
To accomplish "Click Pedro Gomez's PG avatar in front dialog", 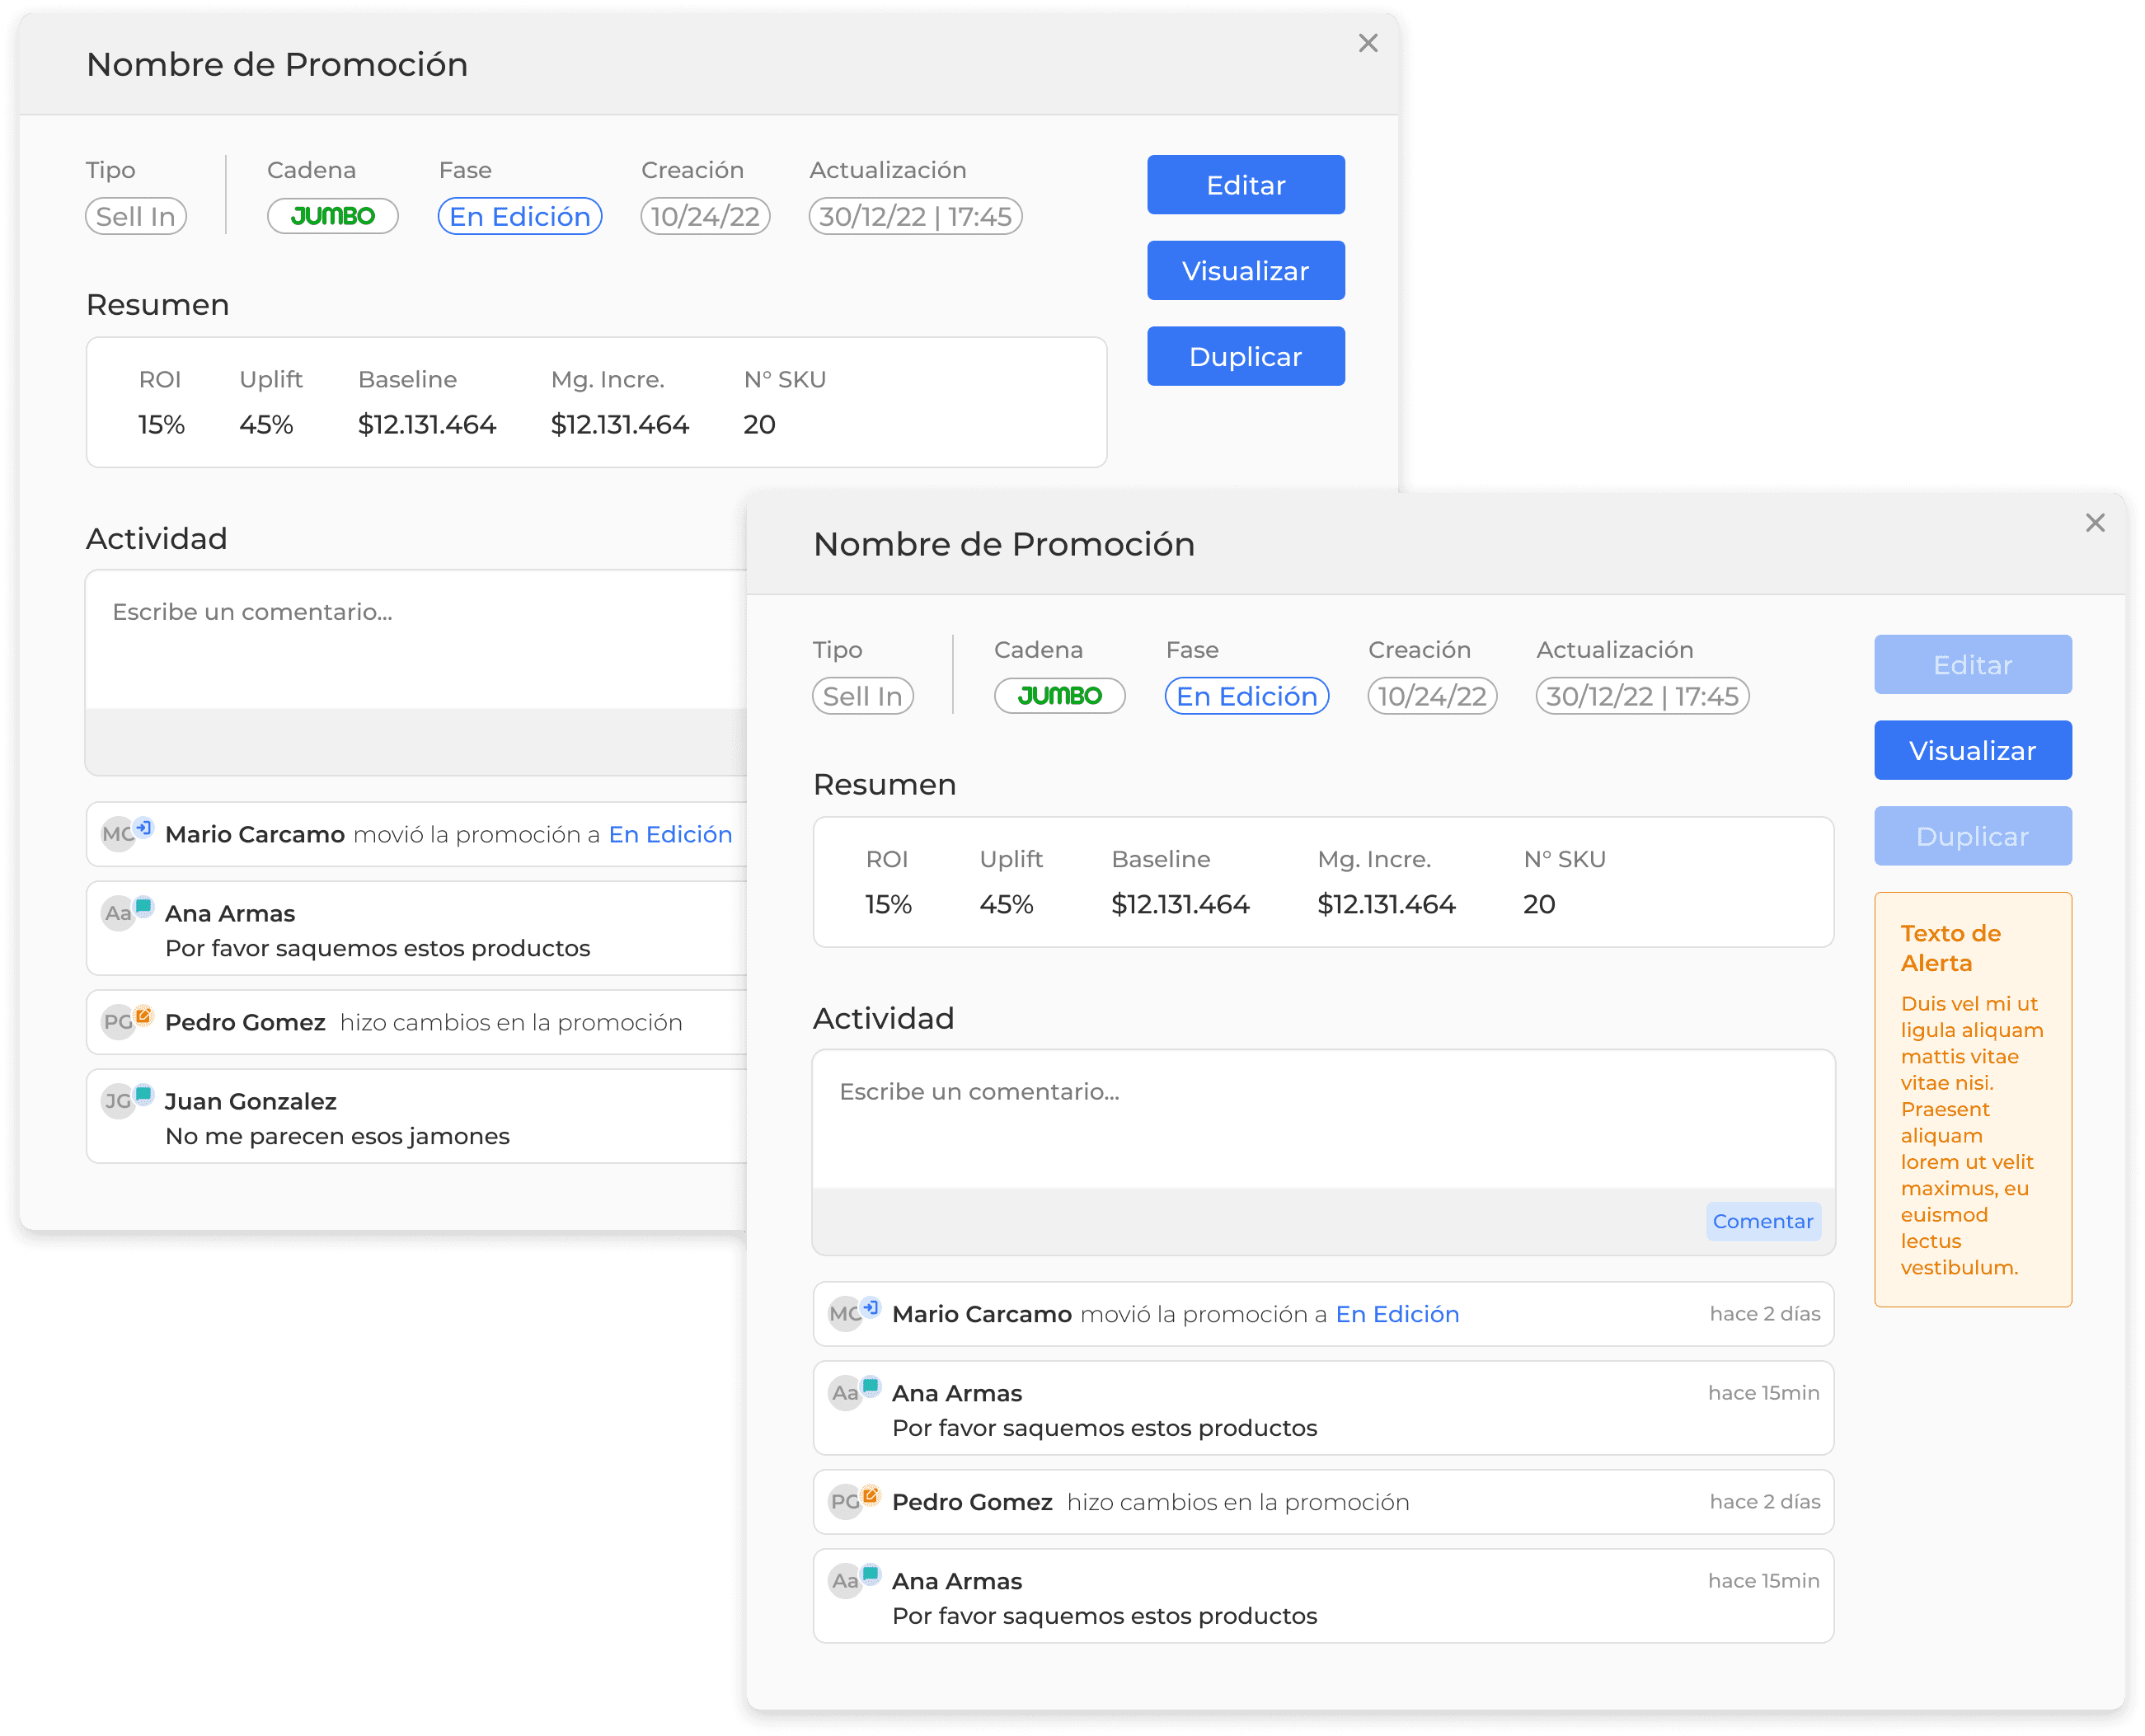I will (x=846, y=1501).
